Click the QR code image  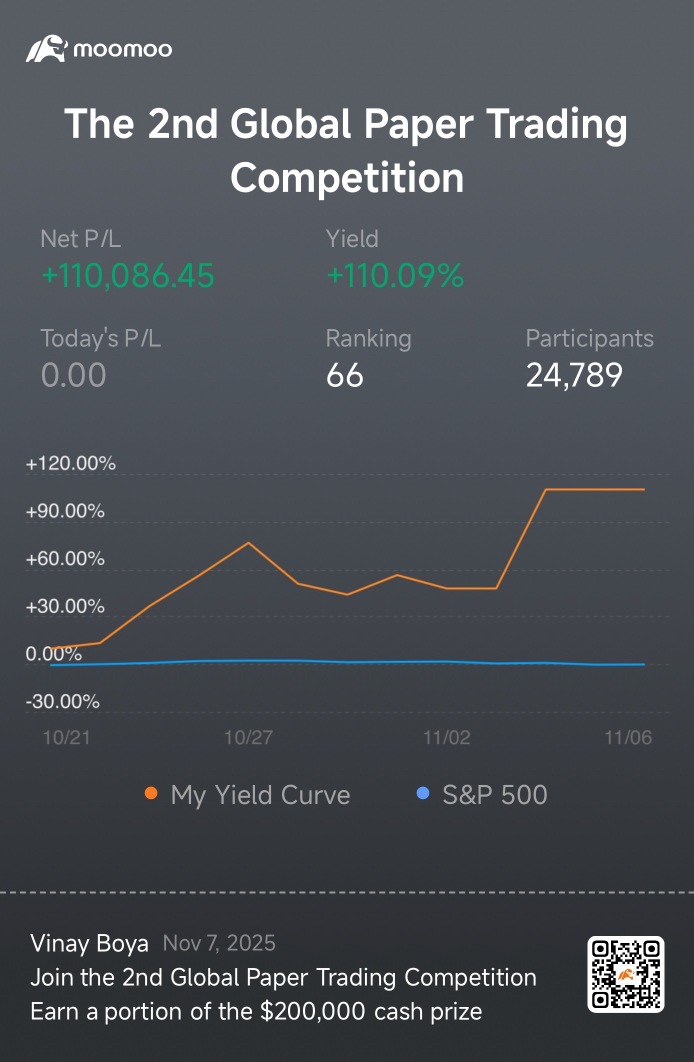click(x=625, y=973)
